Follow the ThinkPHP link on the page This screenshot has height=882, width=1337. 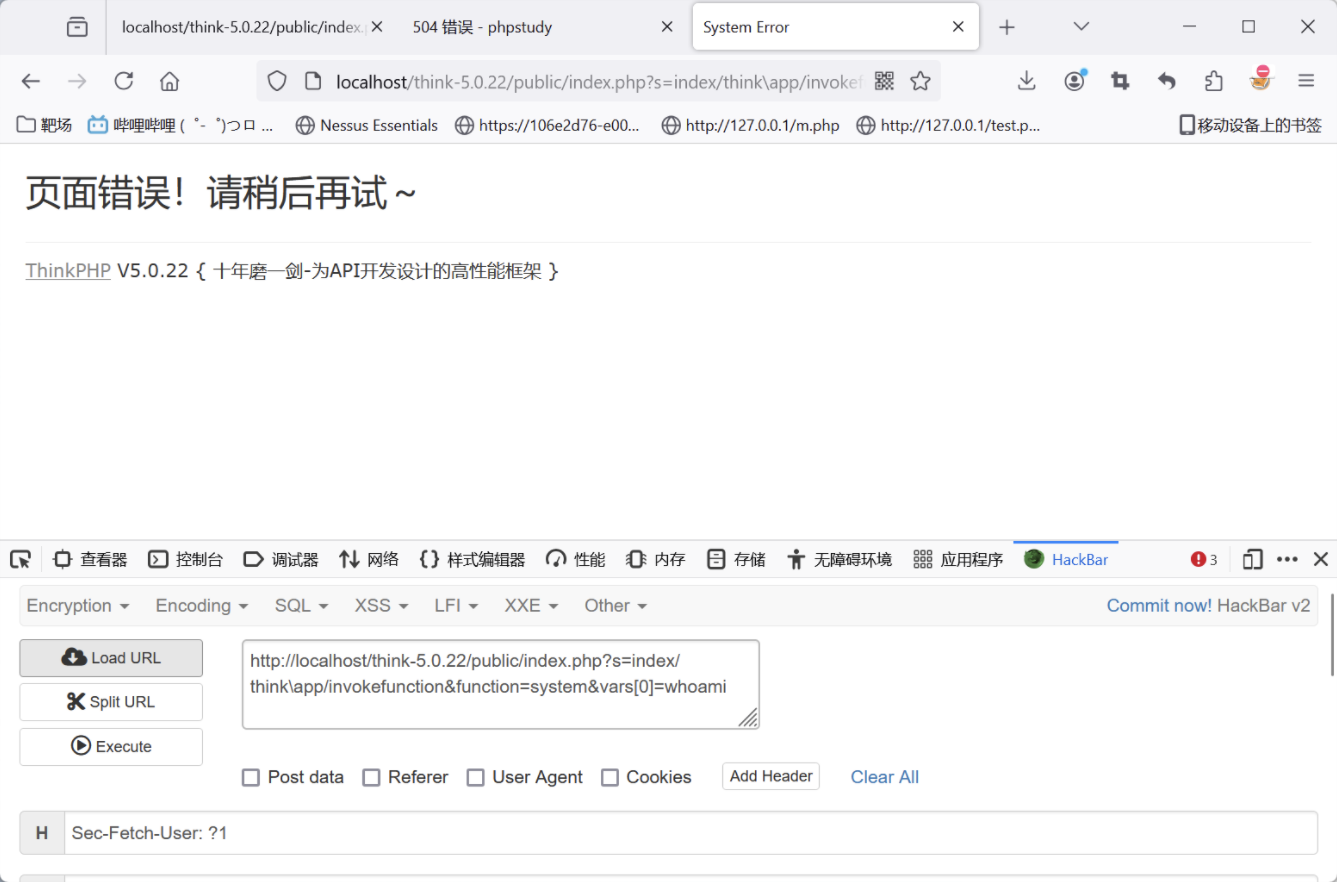(x=68, y=270)
